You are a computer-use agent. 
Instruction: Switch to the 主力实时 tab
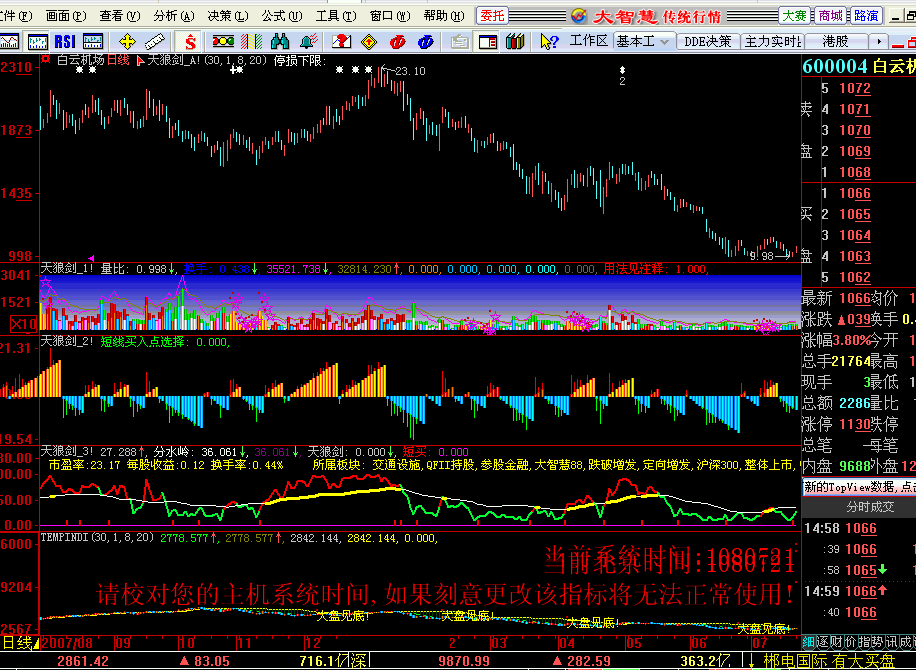pyautogui.click(x=773, y=41)
